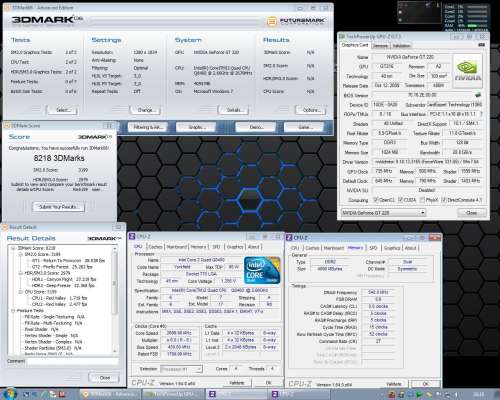Select the Graphics Card tab in GPU-Z
The height and width of the screenshot is (400, 500).
(x=355, y=45)
